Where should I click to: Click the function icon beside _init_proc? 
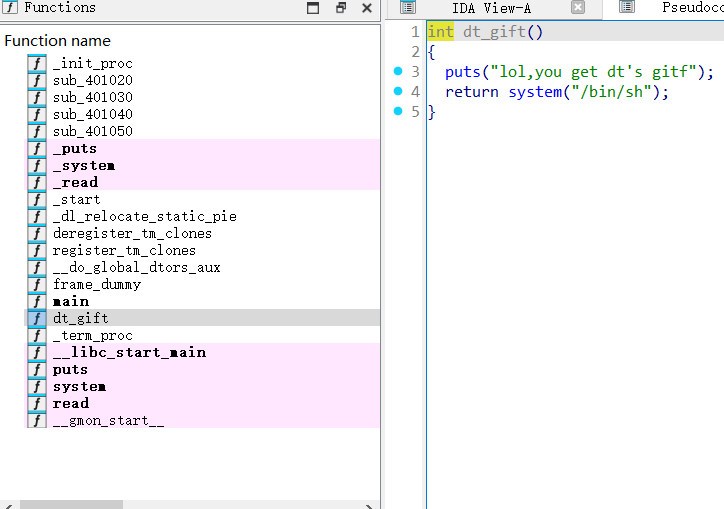pos(37,63)
